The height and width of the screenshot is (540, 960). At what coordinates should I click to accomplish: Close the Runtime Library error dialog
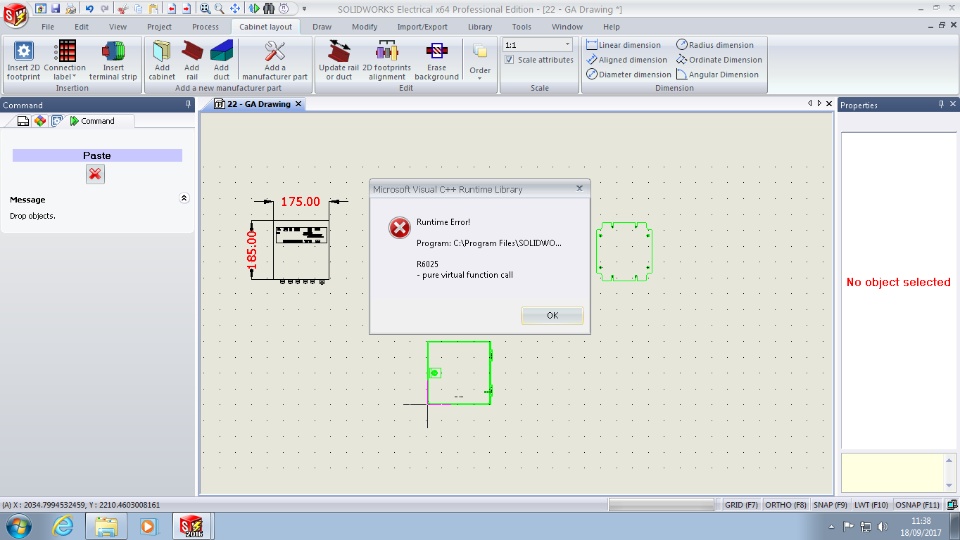click(x=579, y=189)
